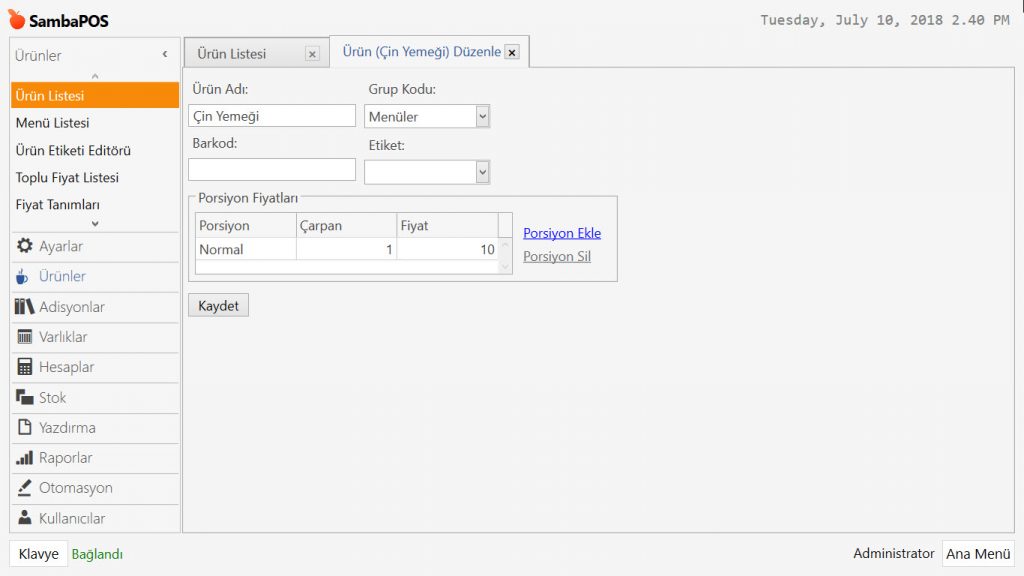1024x576 pixels.
Task: Open Hesaplar via its calculator icon
Action: pyautogui.click(x=24, y=367)
